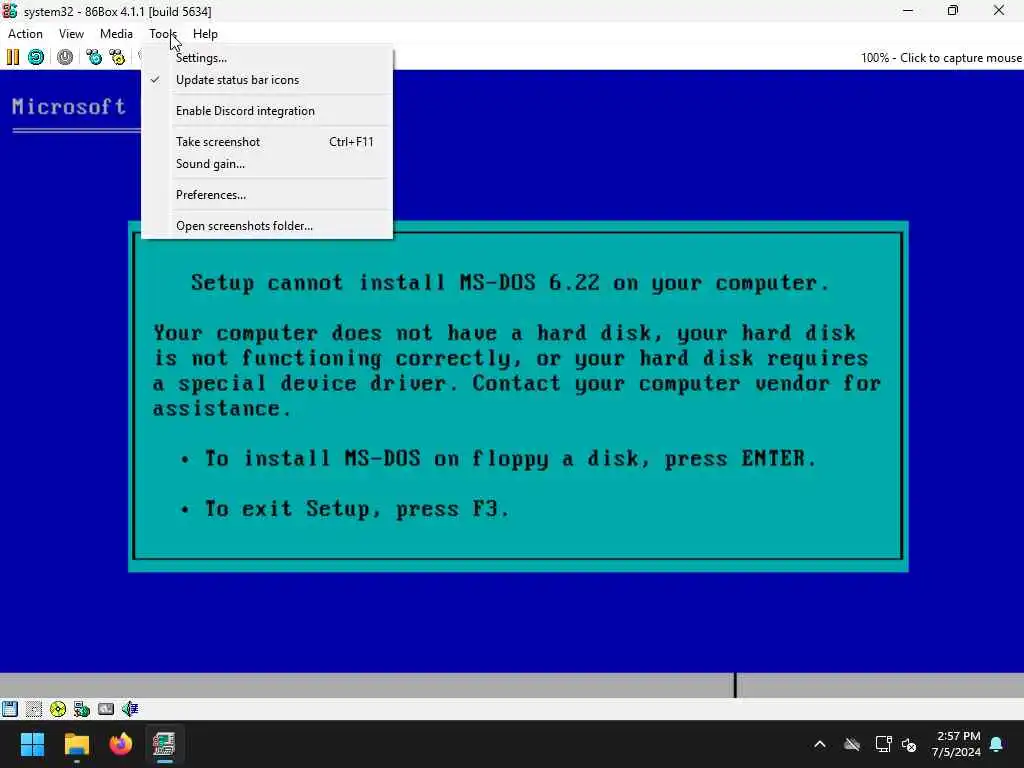Click '100% - Click to capture mouse' text
1024x768 pixels.
[x=940, y=57]
